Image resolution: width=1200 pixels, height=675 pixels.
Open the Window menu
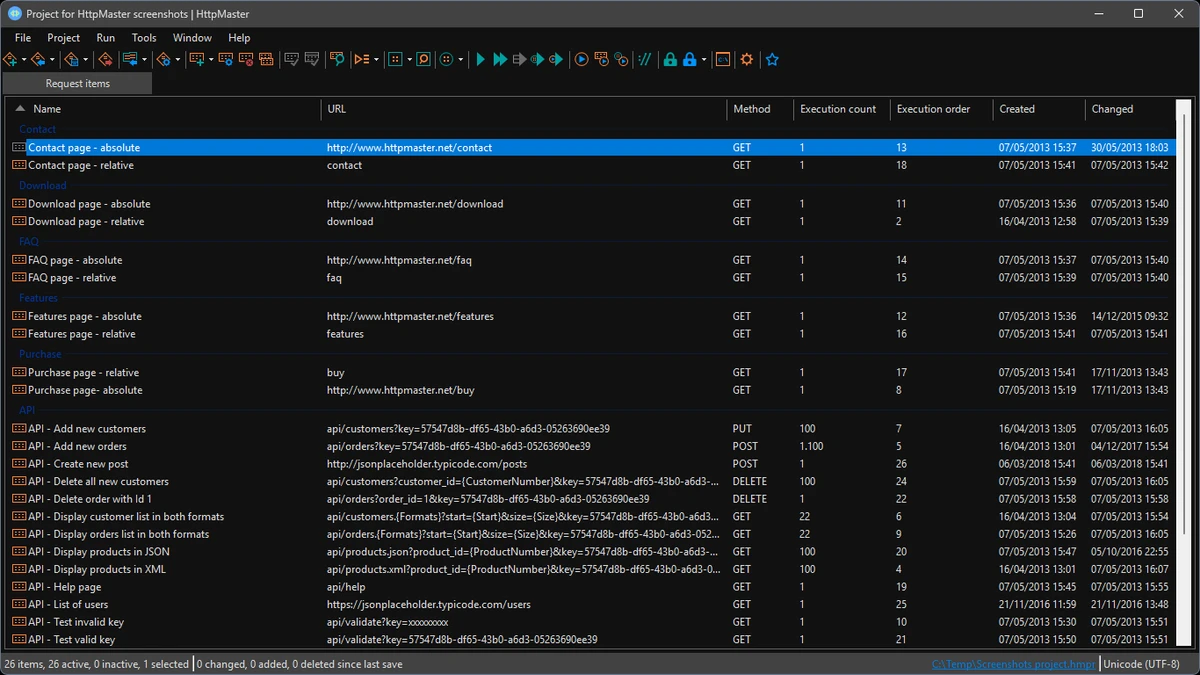(192, 38)
